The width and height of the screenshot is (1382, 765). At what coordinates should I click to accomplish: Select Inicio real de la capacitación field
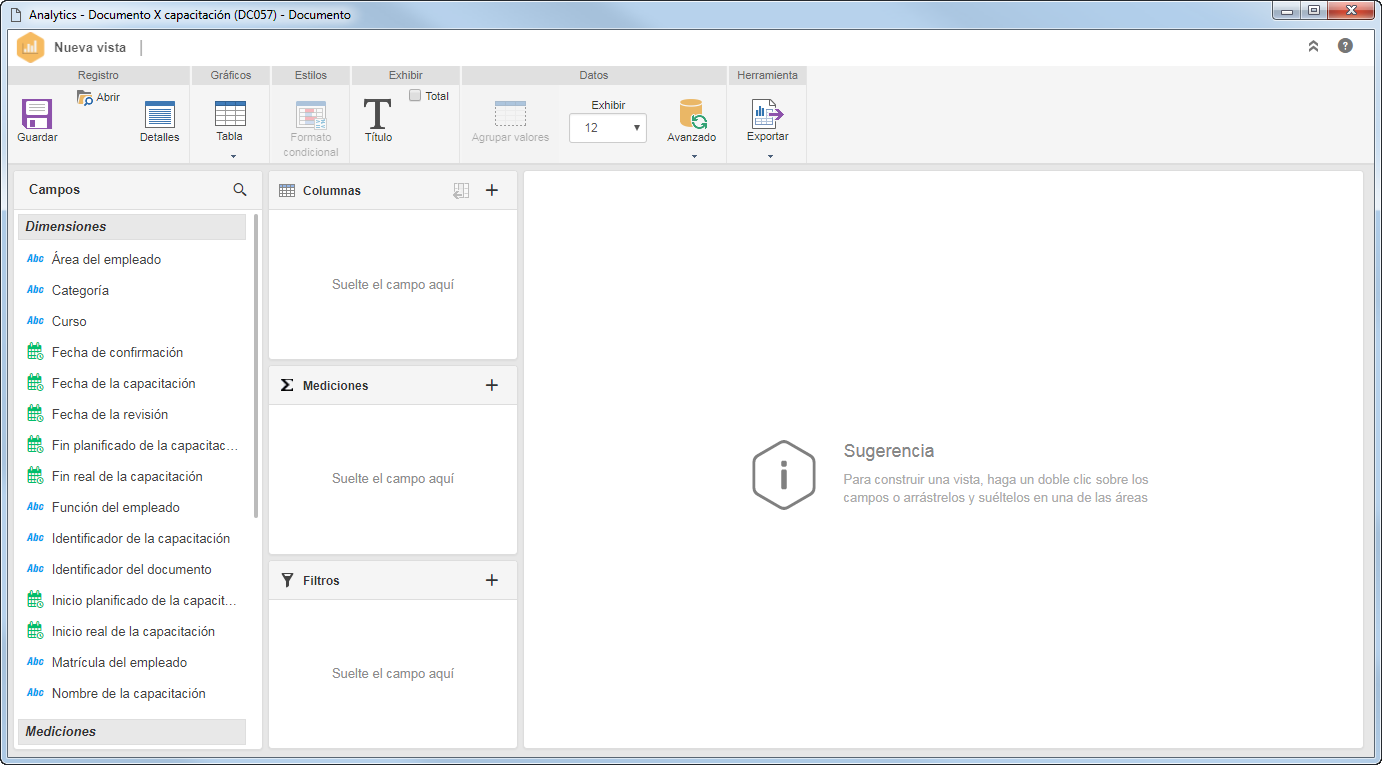tap(132, 631)
